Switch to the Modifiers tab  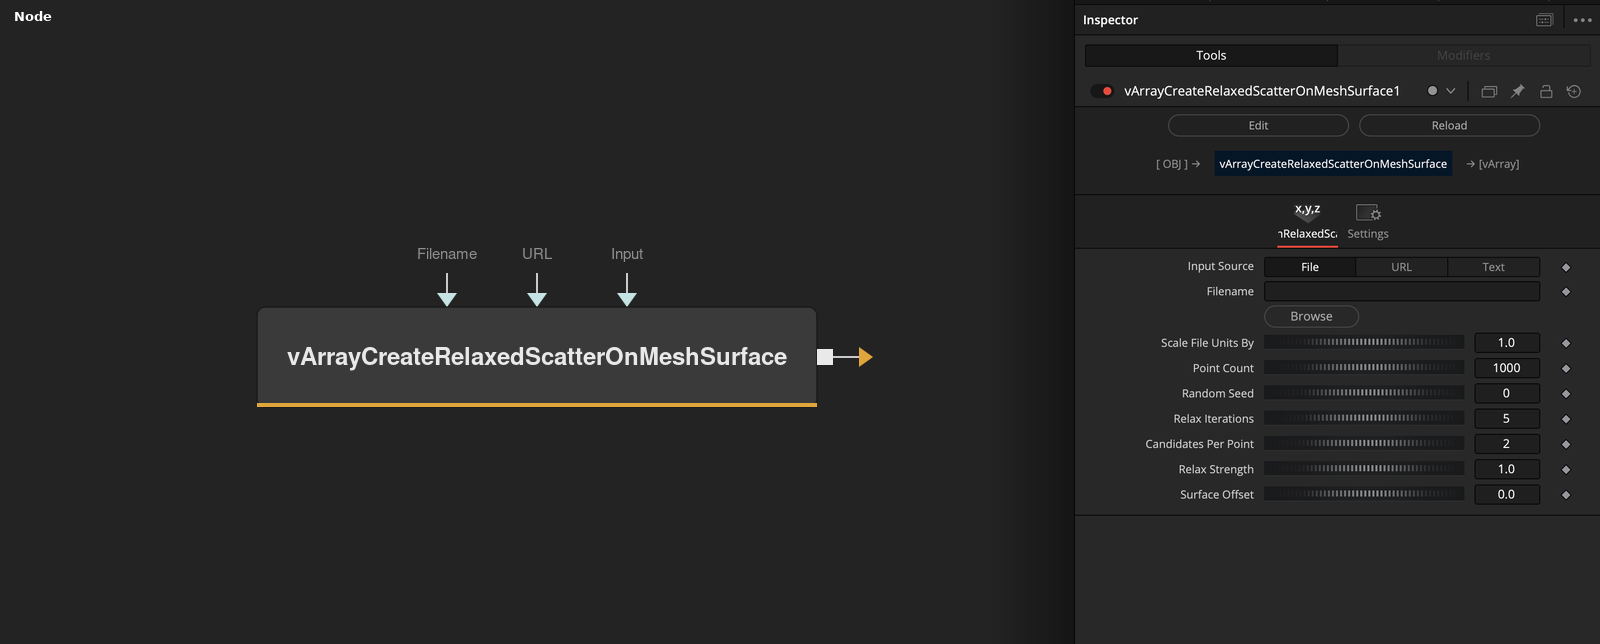(x=1464, y=55)
